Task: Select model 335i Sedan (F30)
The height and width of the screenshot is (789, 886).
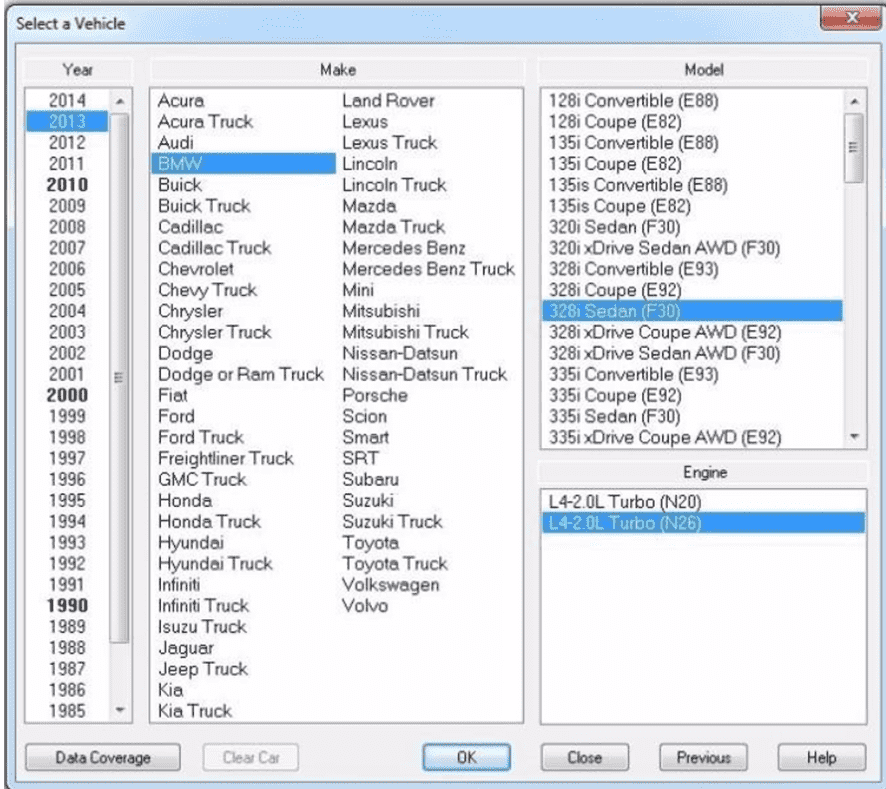Action: (x=614, y=417)
